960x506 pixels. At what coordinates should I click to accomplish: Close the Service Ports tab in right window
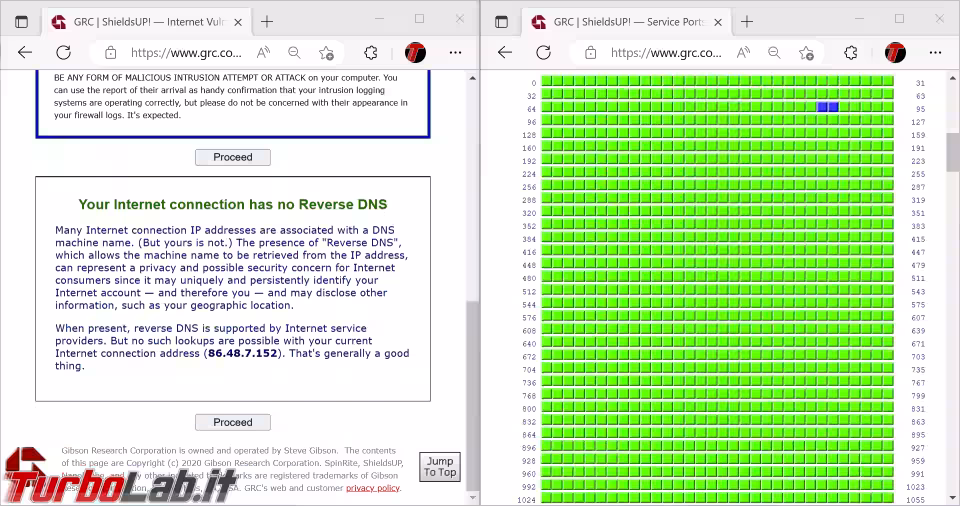[718, 22]
